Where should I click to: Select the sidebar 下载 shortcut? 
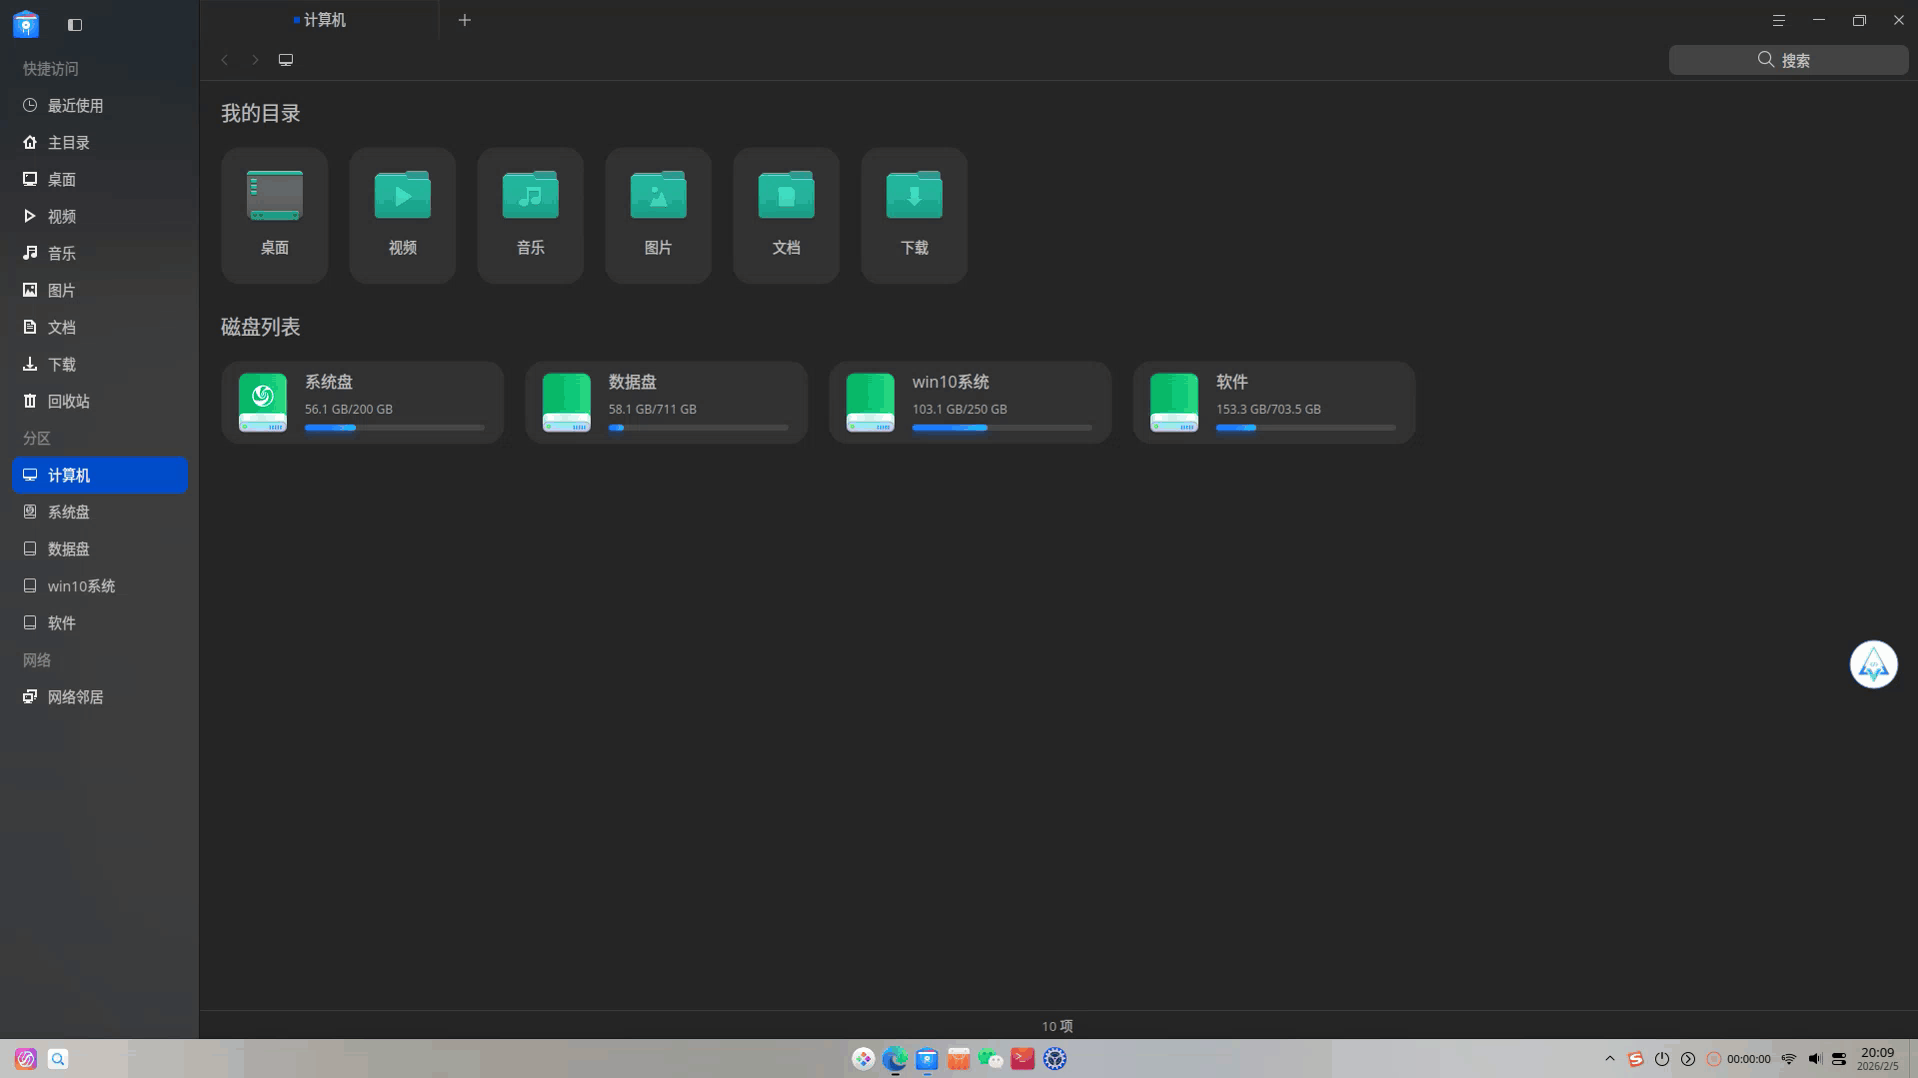point(99,364)
